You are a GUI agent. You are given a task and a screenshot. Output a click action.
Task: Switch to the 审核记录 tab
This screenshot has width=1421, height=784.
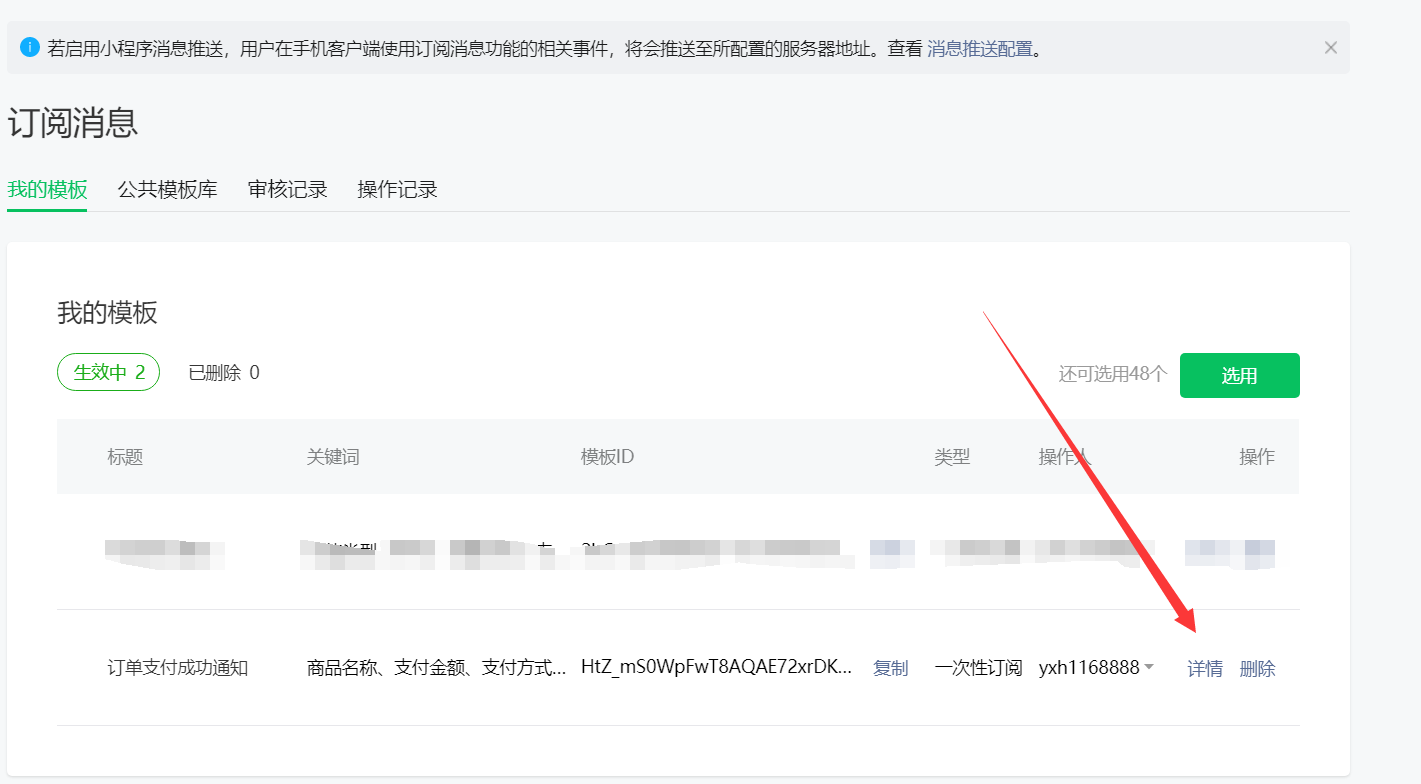287,189
